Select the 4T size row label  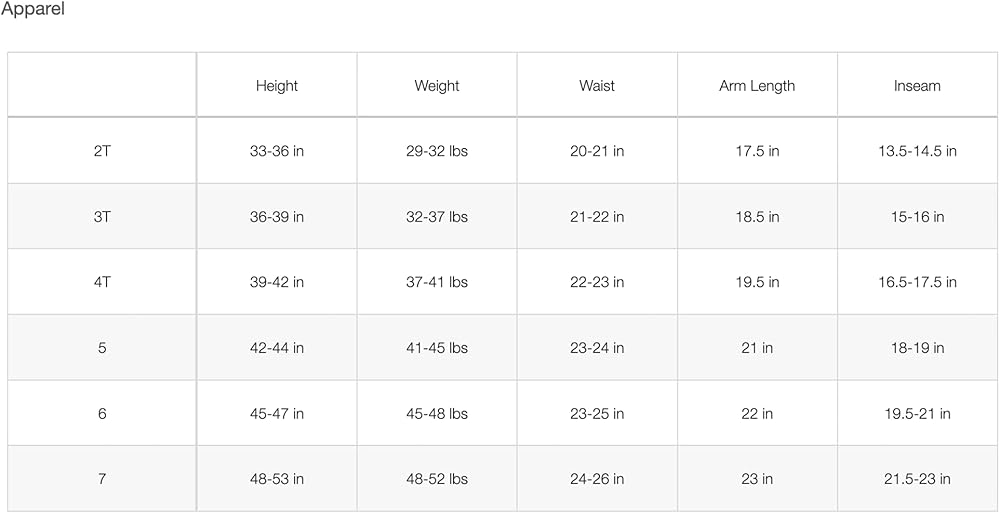coord(102,282)
